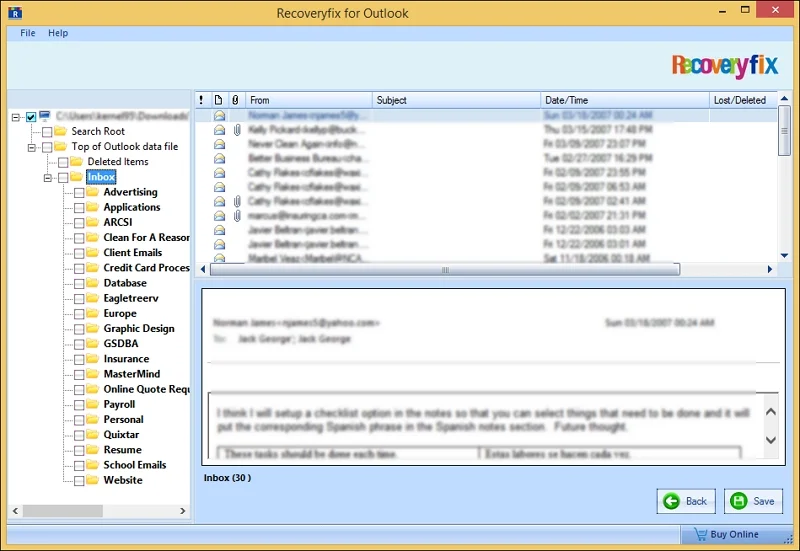This screenshot has width=800, height=551.
Task: Click paperclip icon on Kelly Pickard email
Action: click(x=237, y=130)
